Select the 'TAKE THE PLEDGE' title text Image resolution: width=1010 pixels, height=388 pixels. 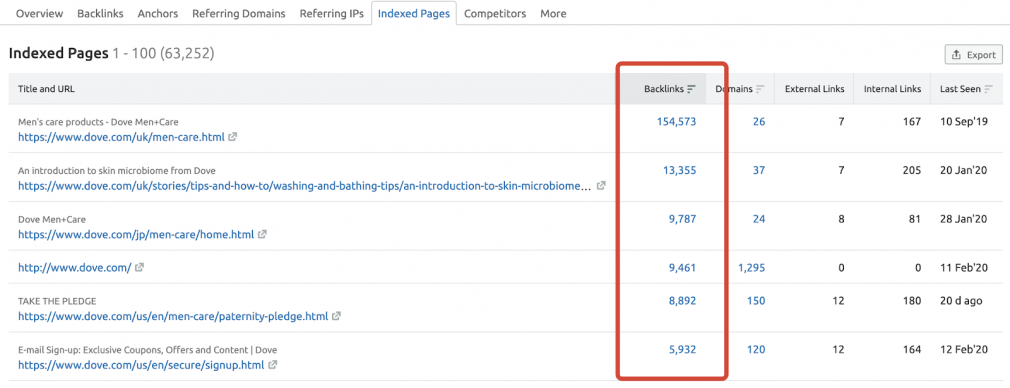(x=57, y=301)
